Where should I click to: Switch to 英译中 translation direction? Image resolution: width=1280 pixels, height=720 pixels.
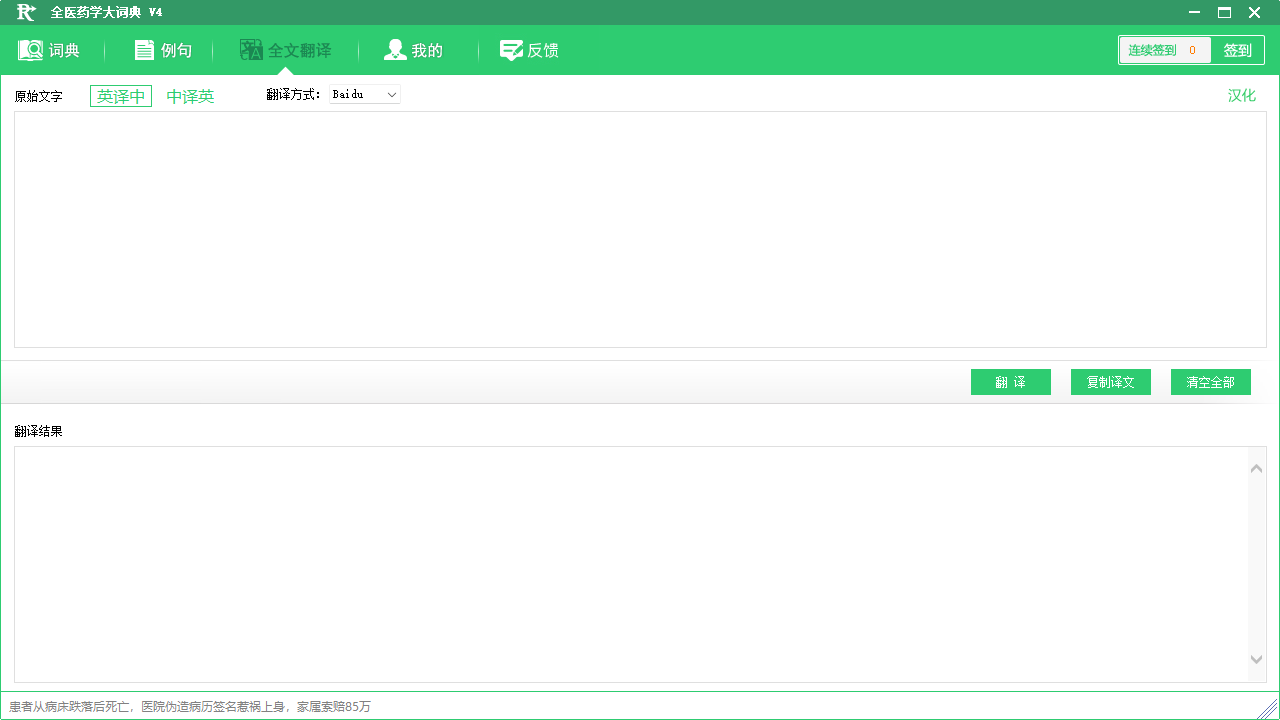121,96
